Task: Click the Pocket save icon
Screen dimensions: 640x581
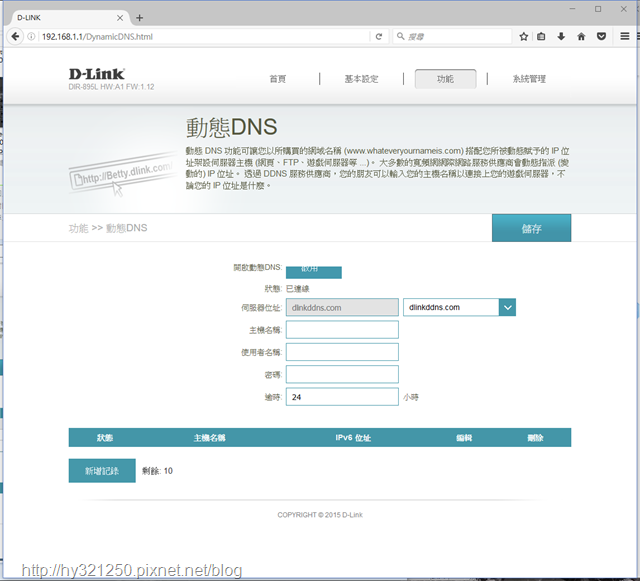Action: [x=601, y=36]
